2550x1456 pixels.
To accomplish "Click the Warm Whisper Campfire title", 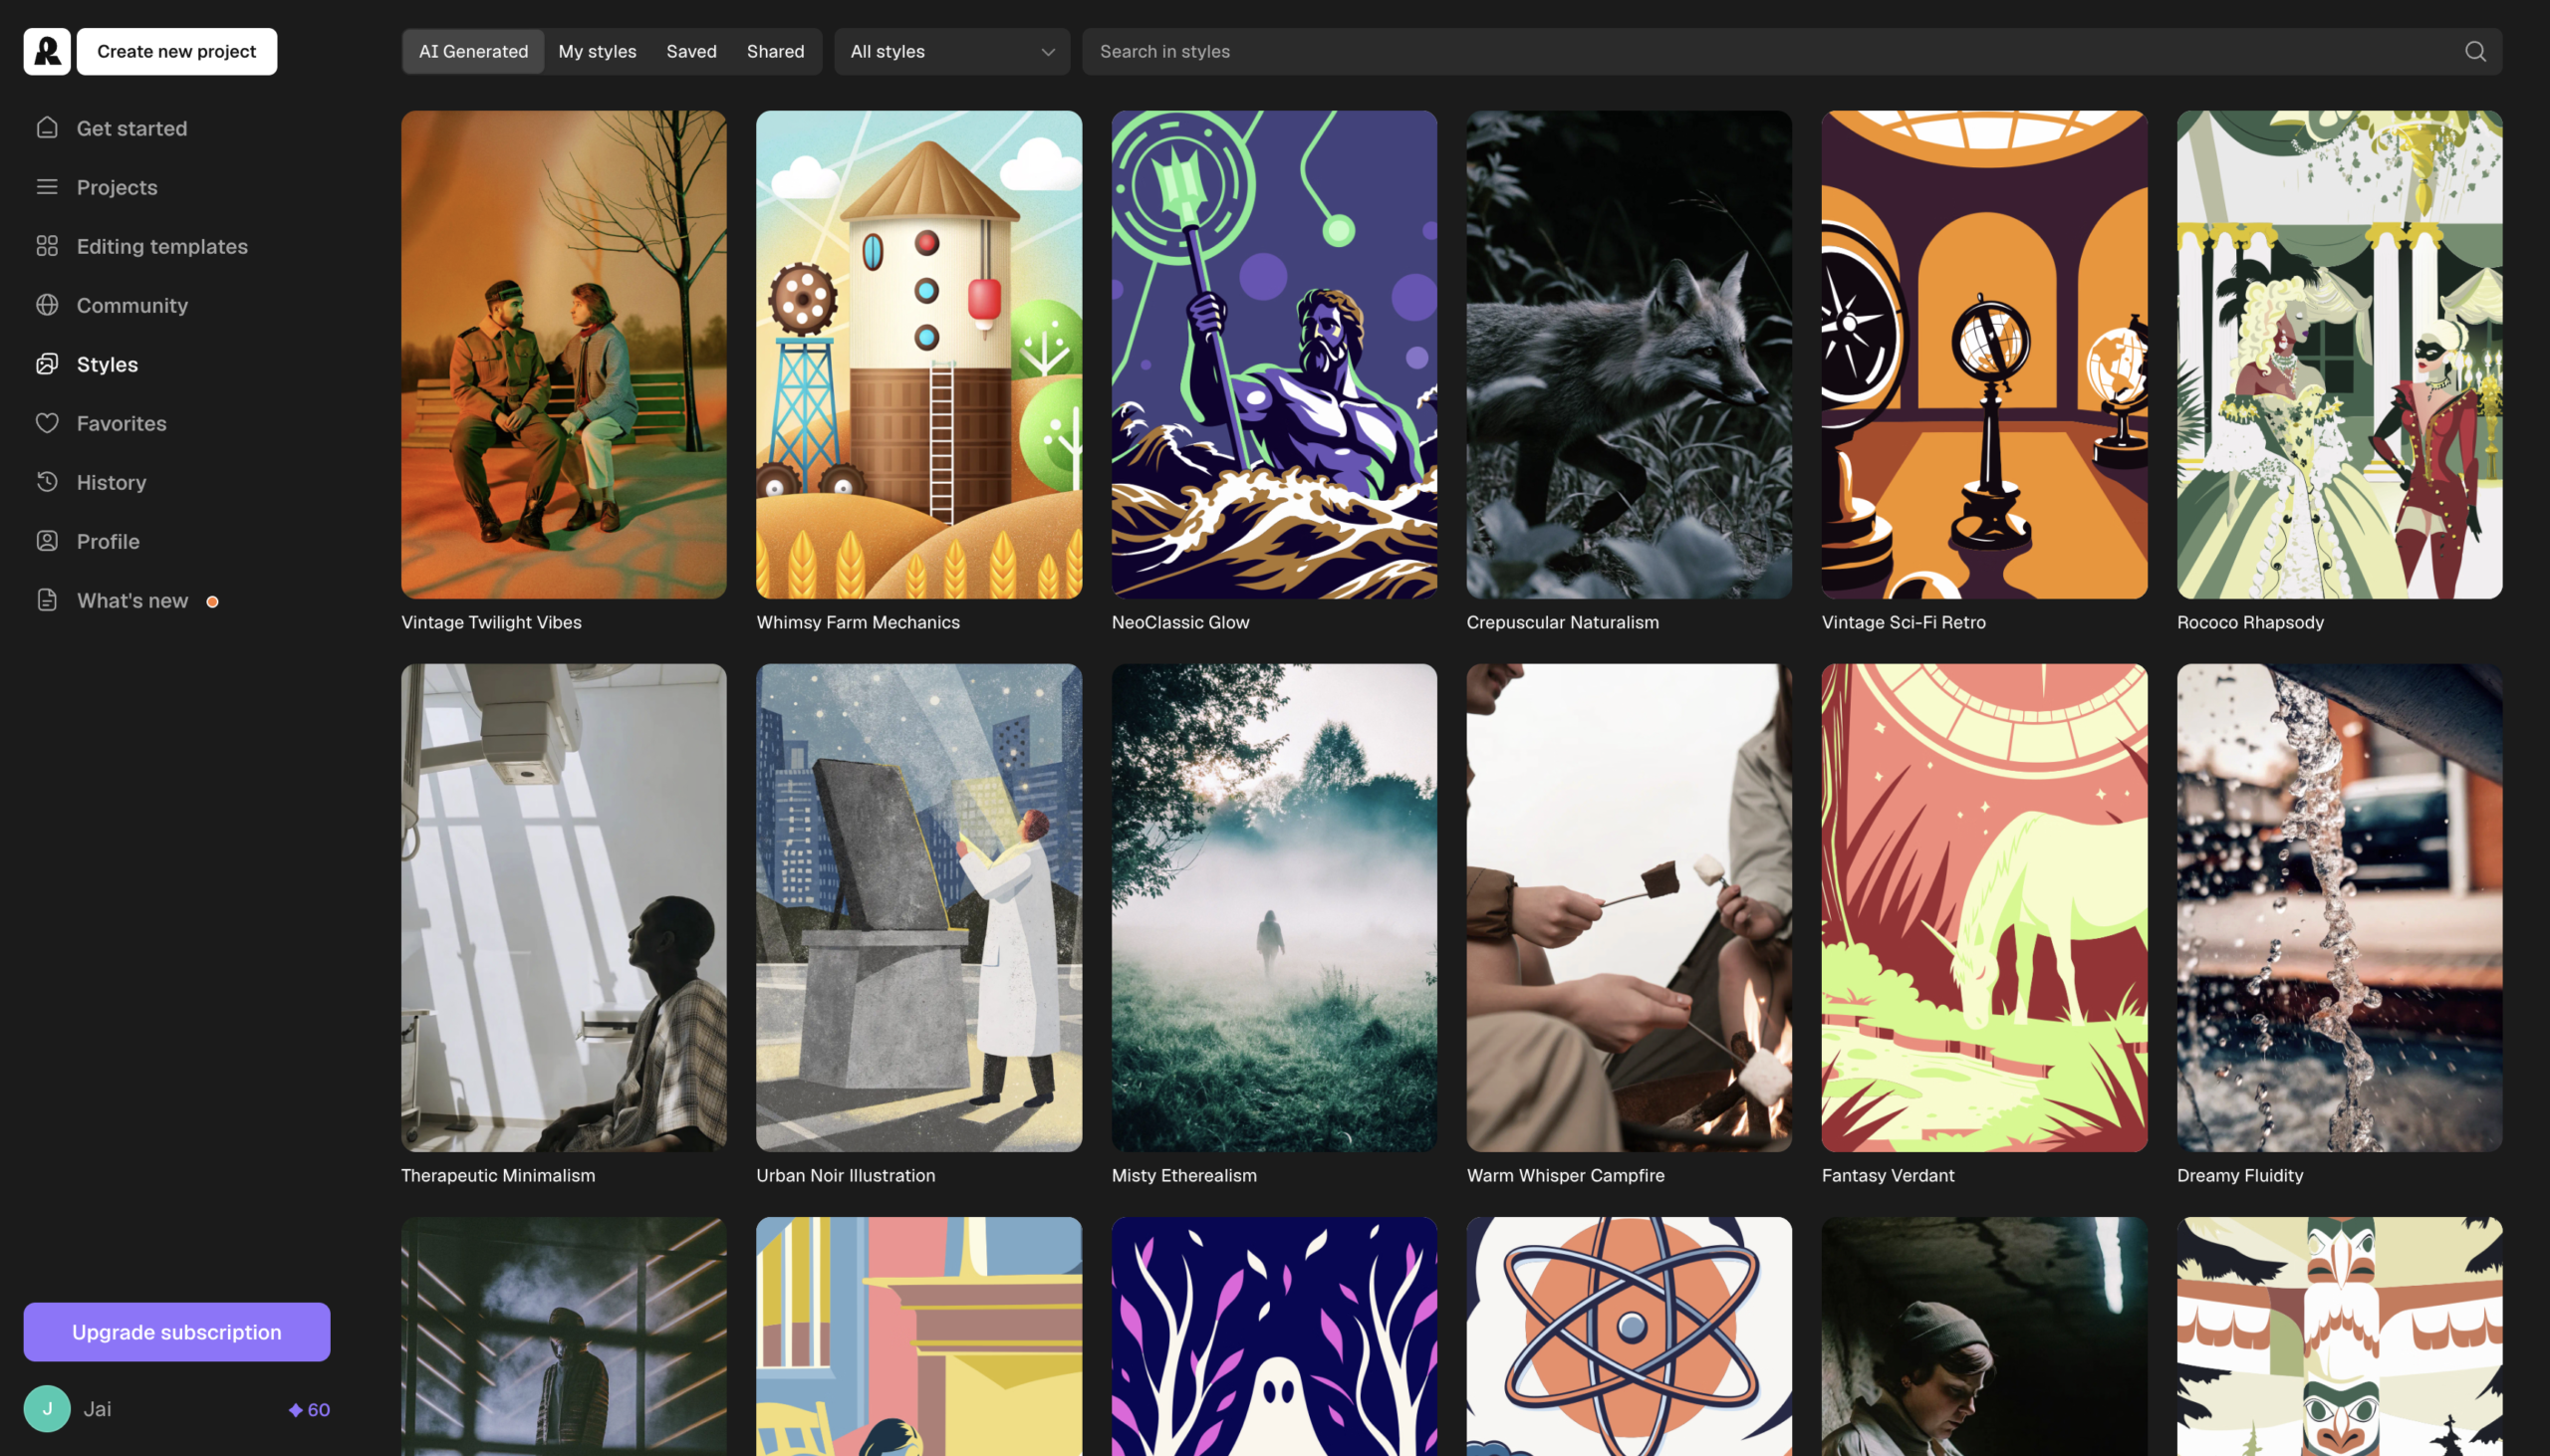I will click(1566, 1176).
